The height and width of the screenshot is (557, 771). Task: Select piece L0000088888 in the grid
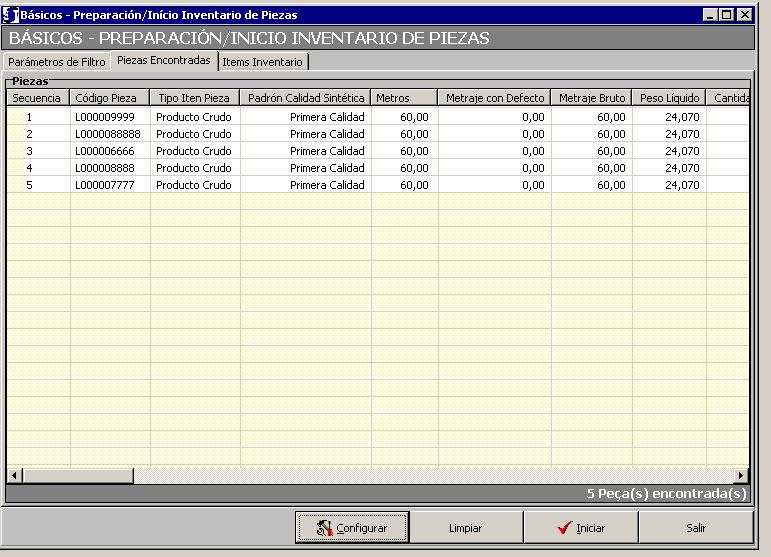click(x=109, y=134)
